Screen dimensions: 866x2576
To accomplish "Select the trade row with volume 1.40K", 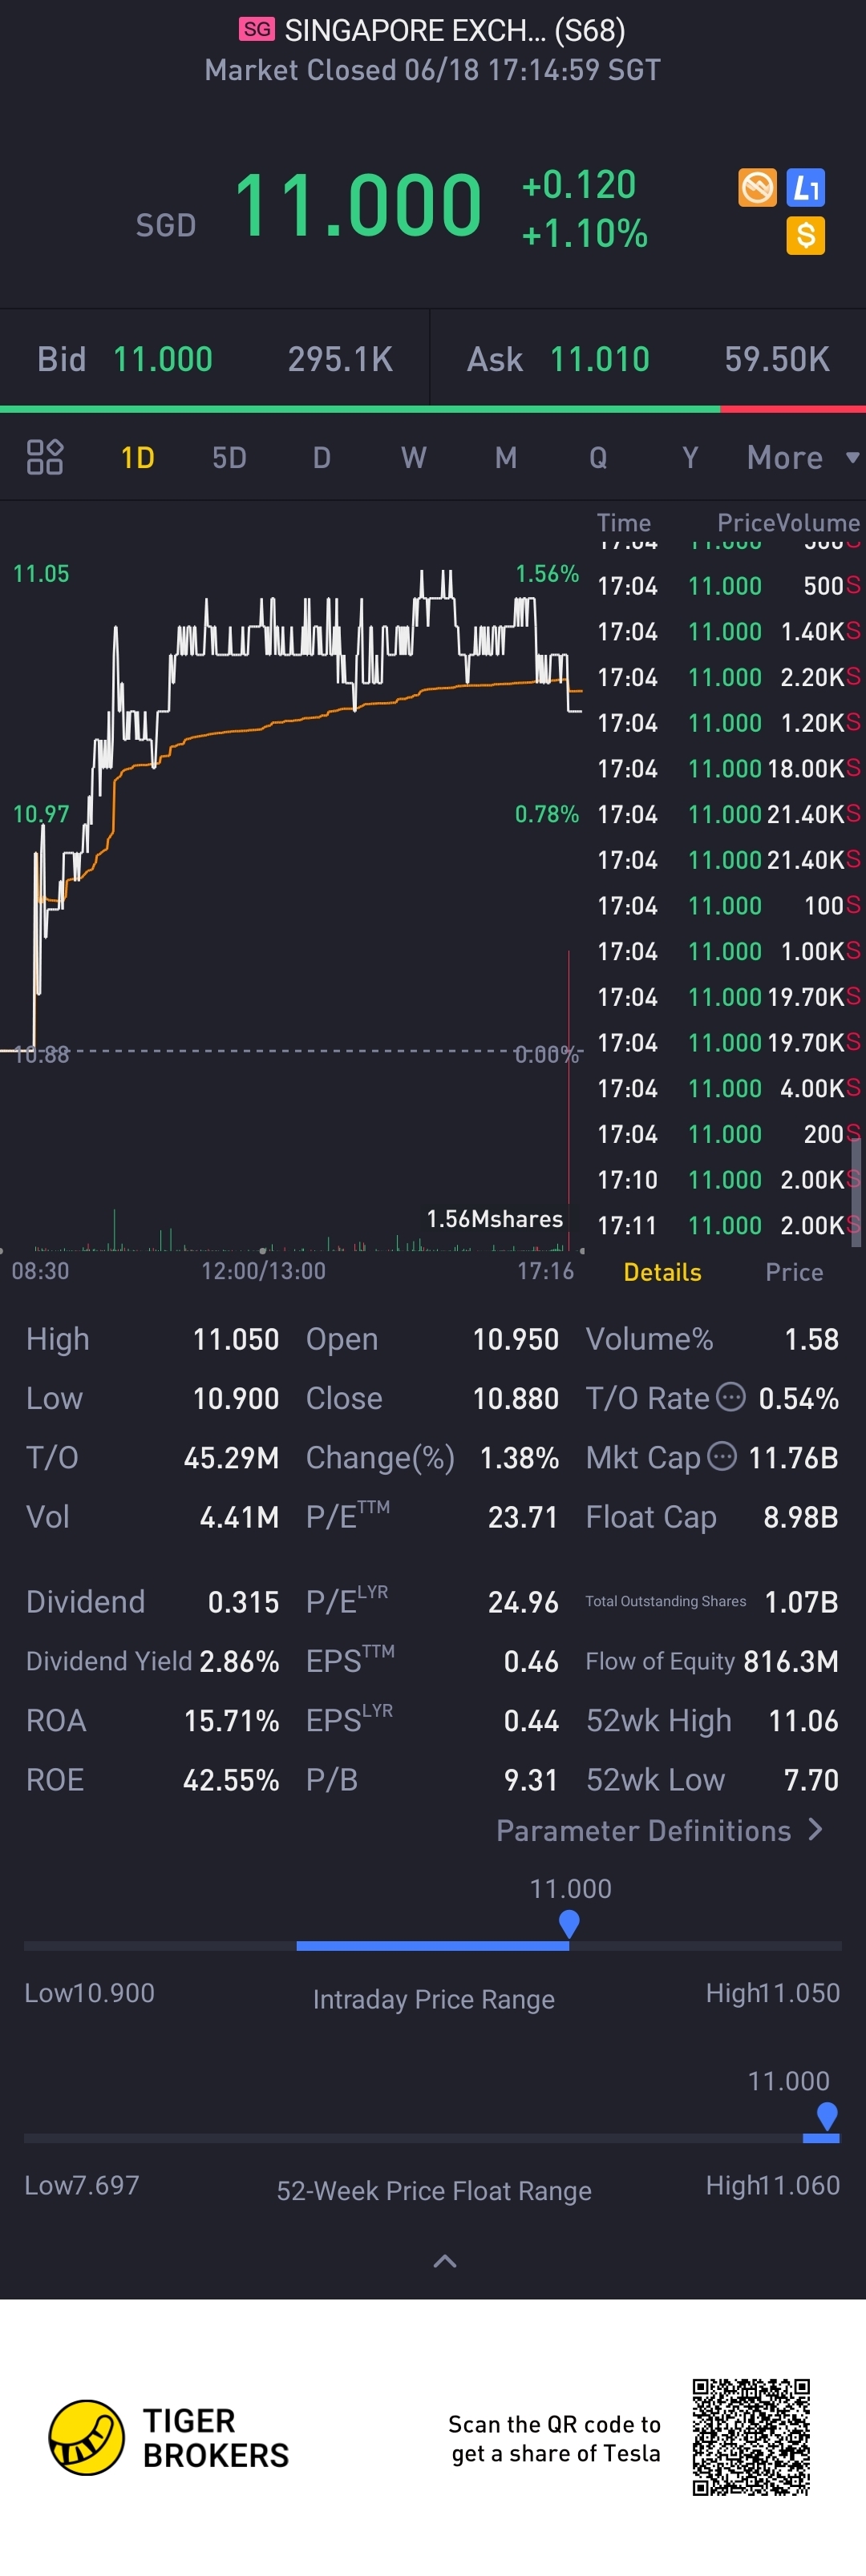I will tap(728, 631).
